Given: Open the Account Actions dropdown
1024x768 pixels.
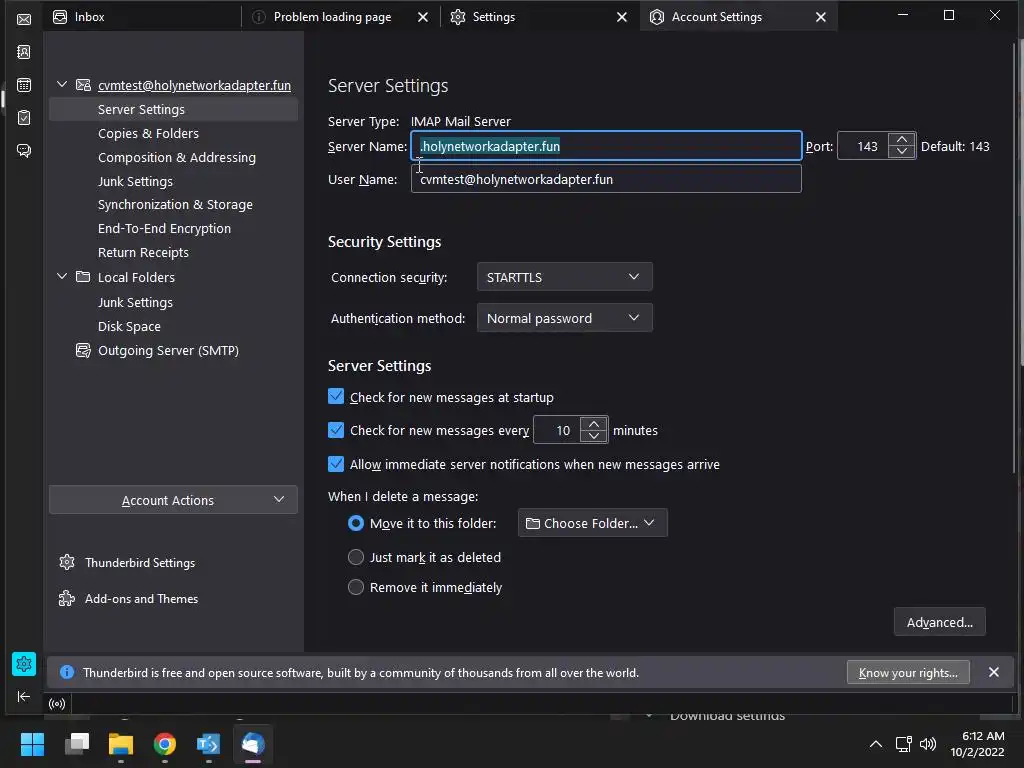Looking at the screenshot, I should pos(173,500).
